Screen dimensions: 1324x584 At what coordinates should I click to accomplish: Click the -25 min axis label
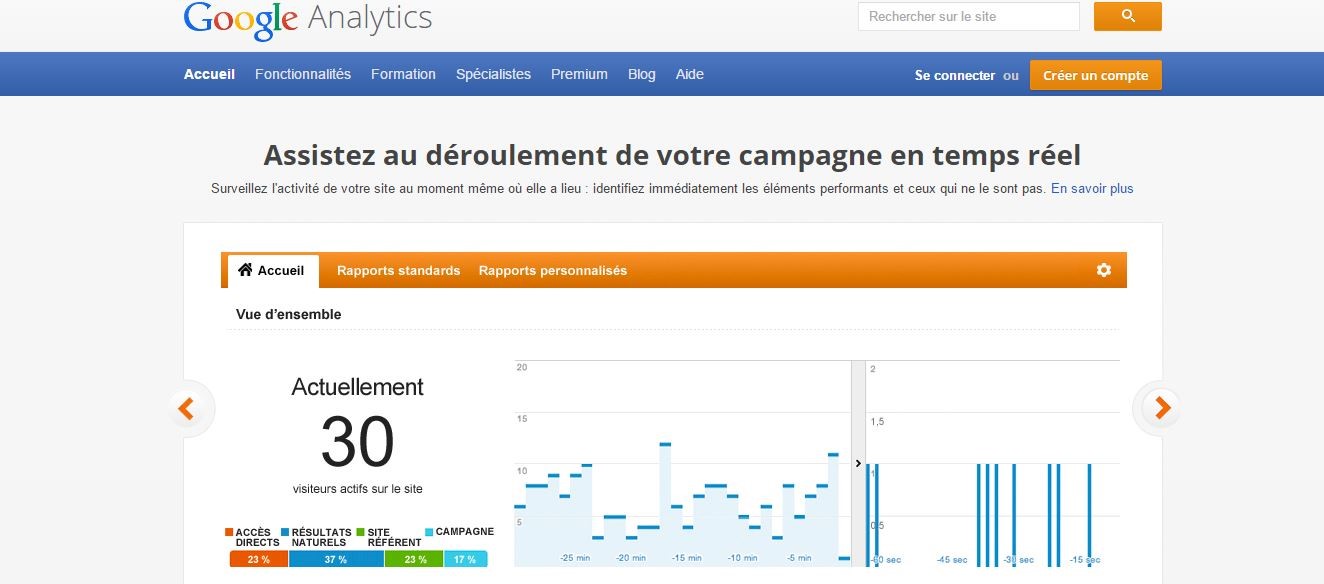pyautogui.click(x=574, y=558)
